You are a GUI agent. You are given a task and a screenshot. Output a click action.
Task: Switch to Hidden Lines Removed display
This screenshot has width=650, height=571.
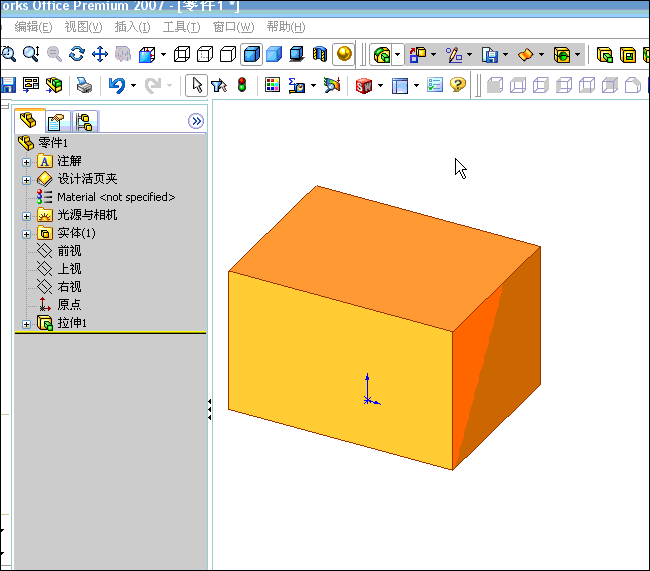click(x=228, y=54)
